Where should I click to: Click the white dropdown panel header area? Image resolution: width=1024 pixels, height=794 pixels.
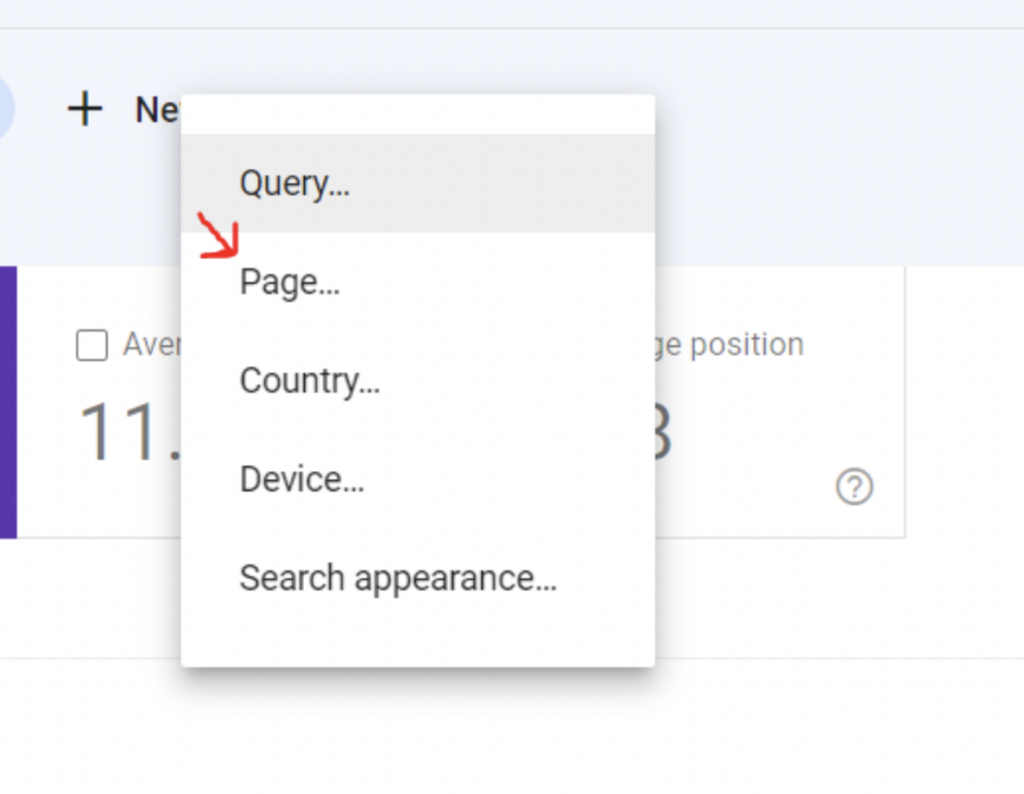[x=418, y=112]
